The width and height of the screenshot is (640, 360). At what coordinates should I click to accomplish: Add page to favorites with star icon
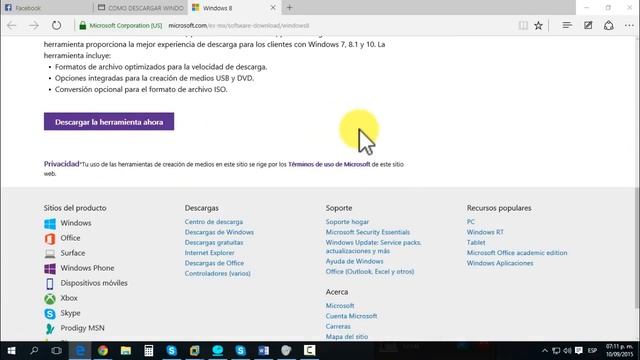pyautogui.click(x=538, y=25)
